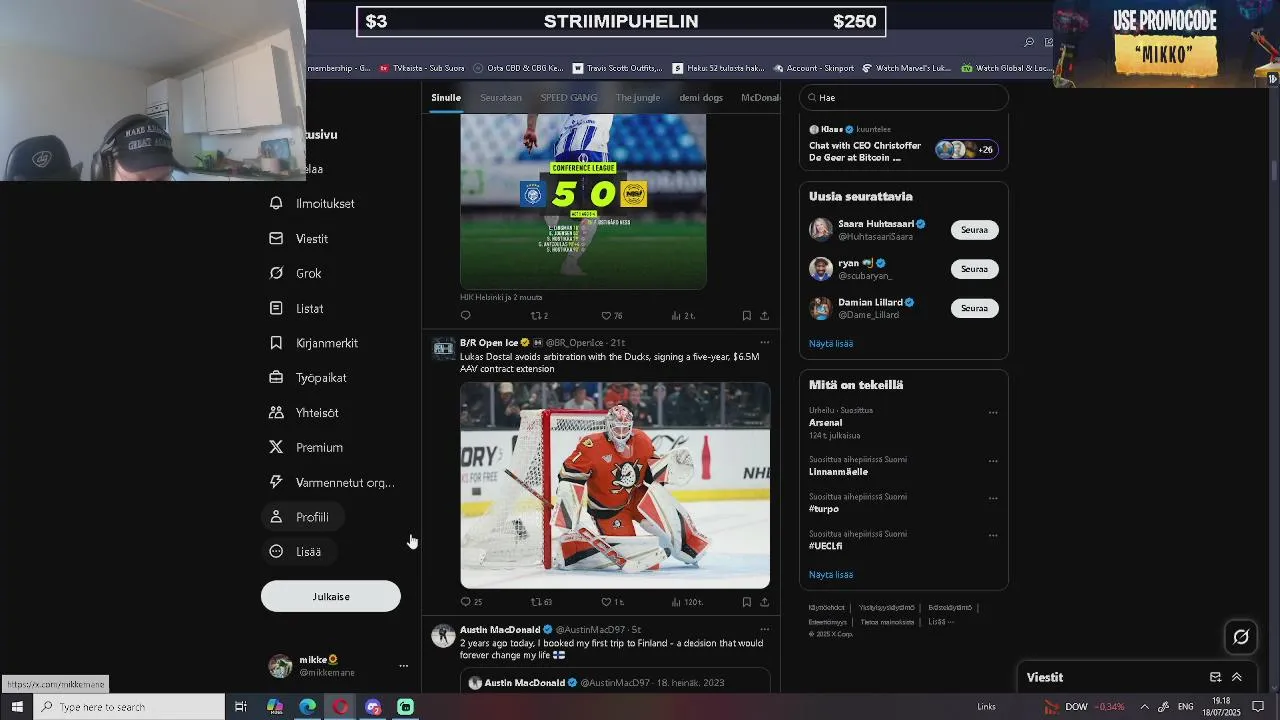Expand the Viestit messages drawer
This screenshot has height=720, width=1280.
point(1237,677)
